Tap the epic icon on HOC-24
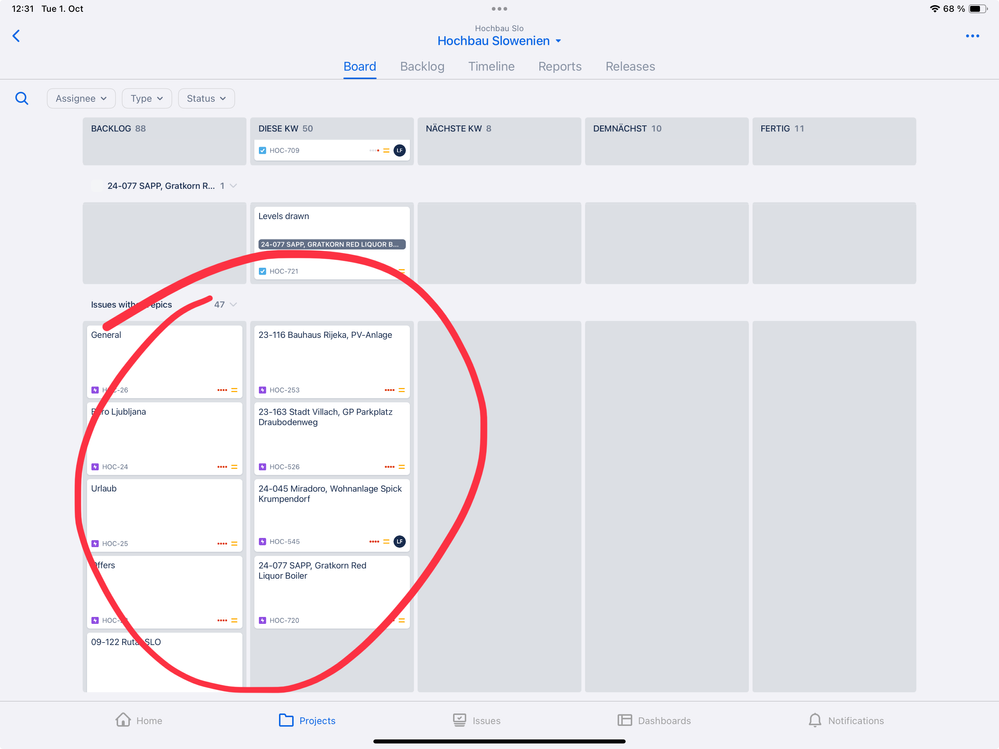Viewport: 999px width, 749px height. coord(95,467)
